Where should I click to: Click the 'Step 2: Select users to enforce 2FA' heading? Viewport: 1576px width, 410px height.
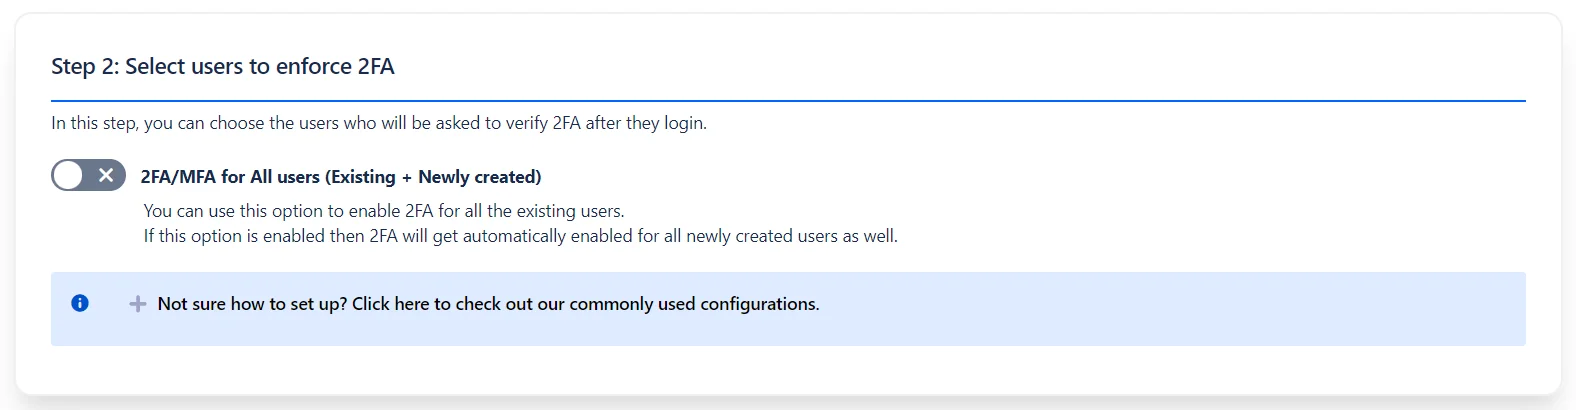(223, 67)
